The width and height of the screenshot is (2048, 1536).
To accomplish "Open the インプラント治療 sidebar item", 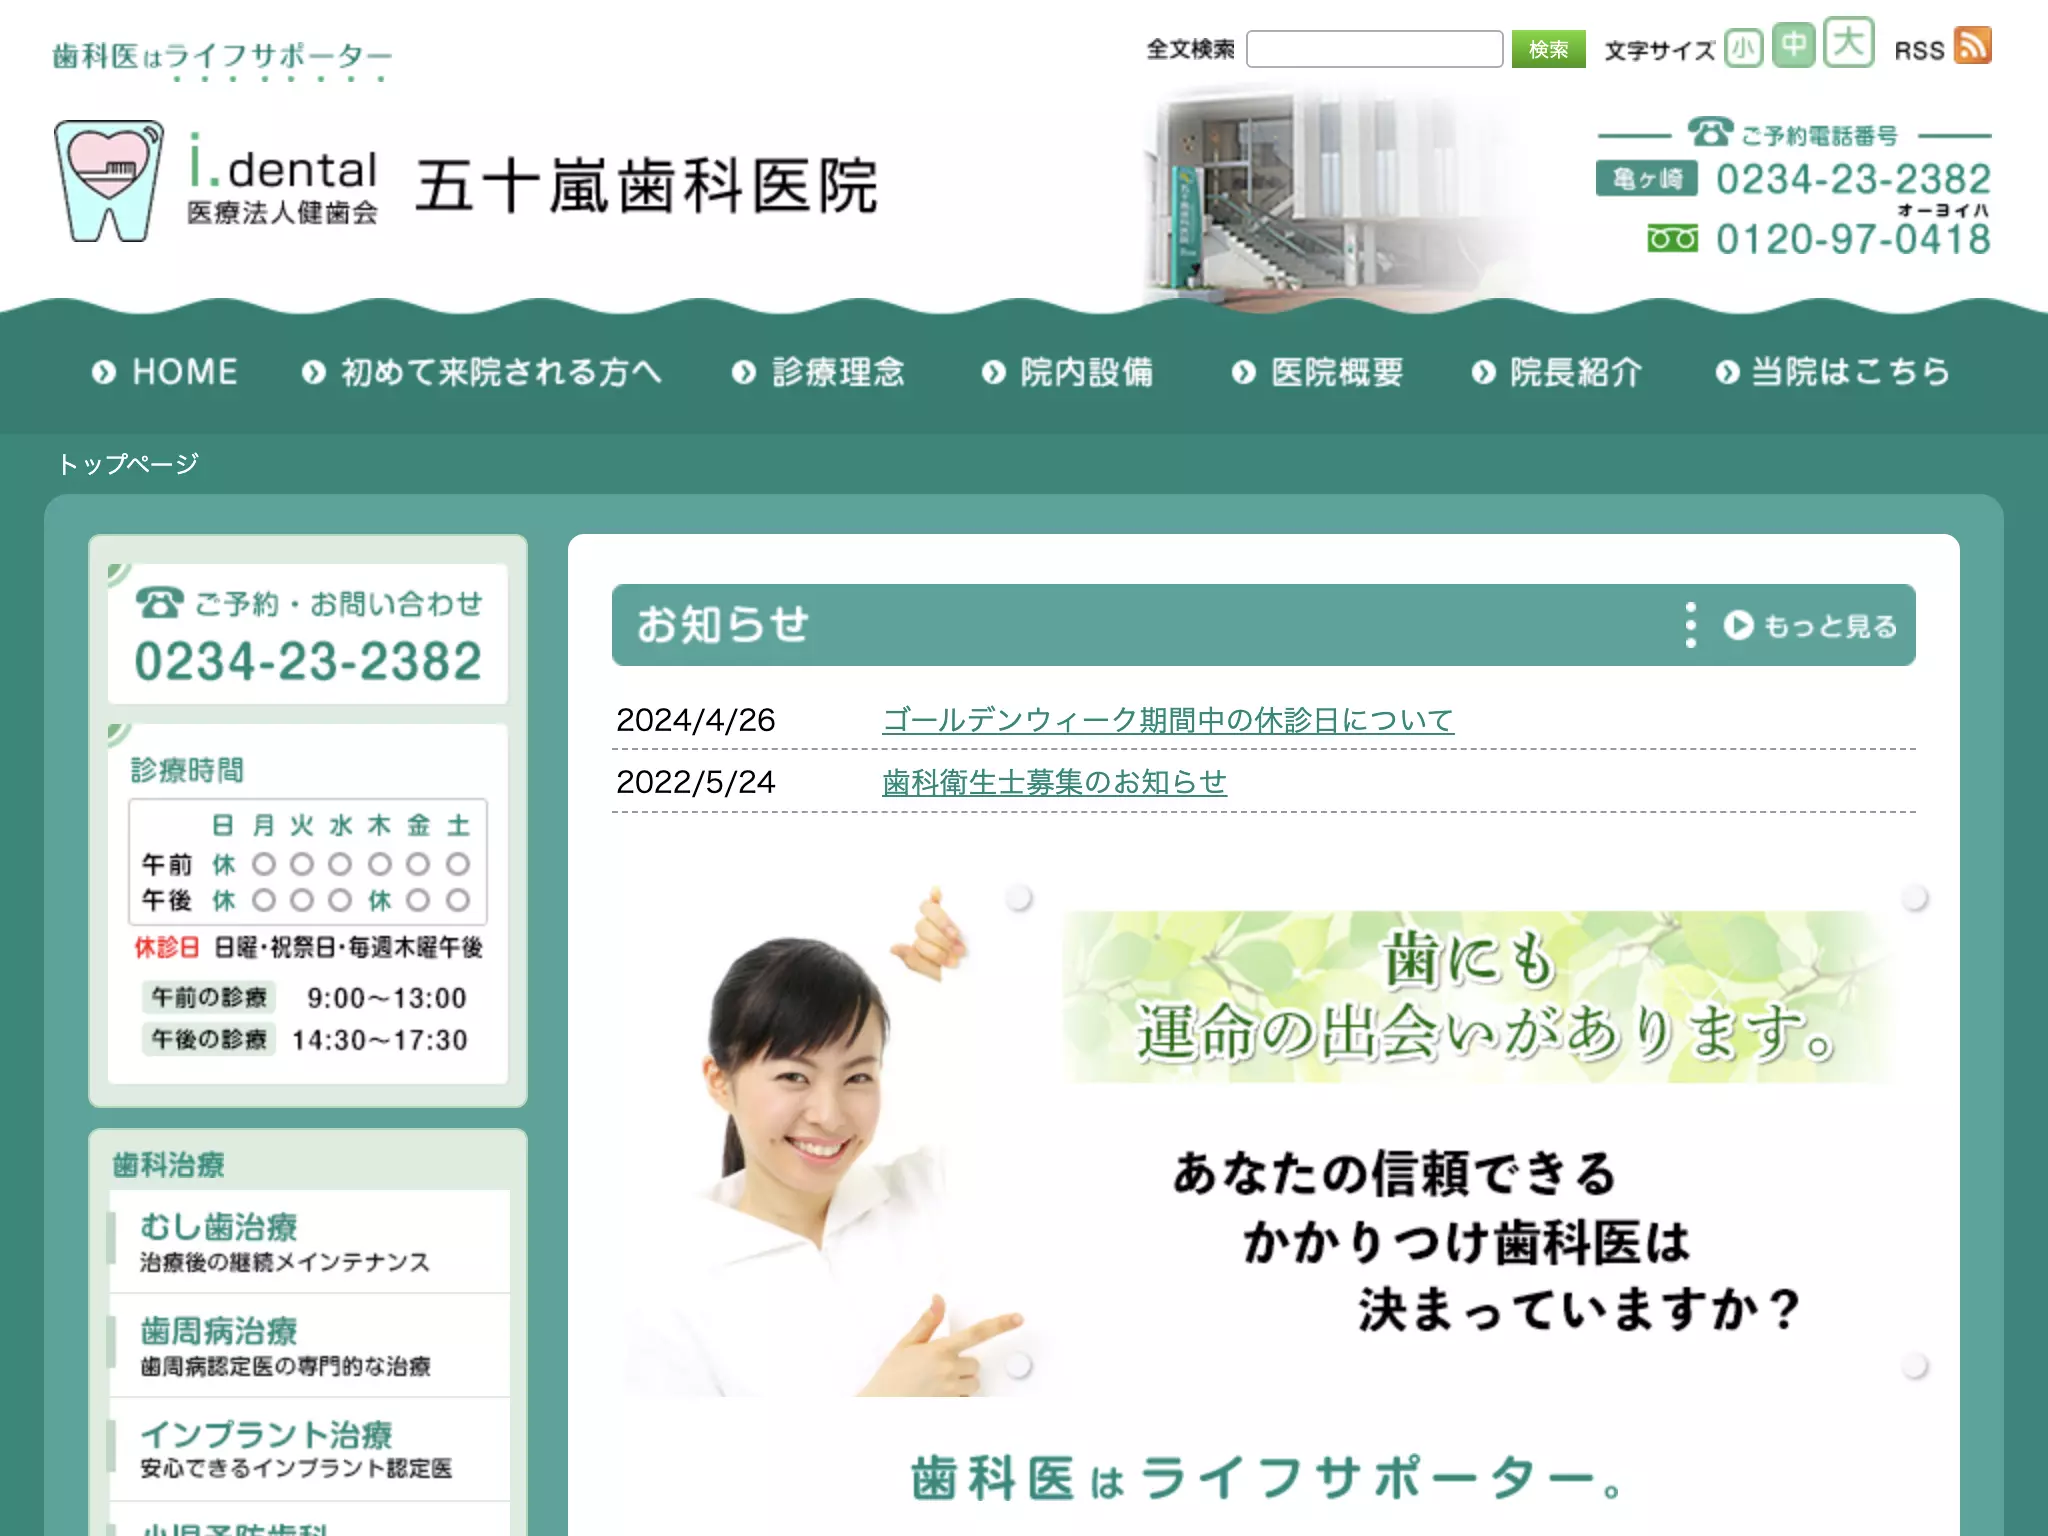I will click(308, 1450).
